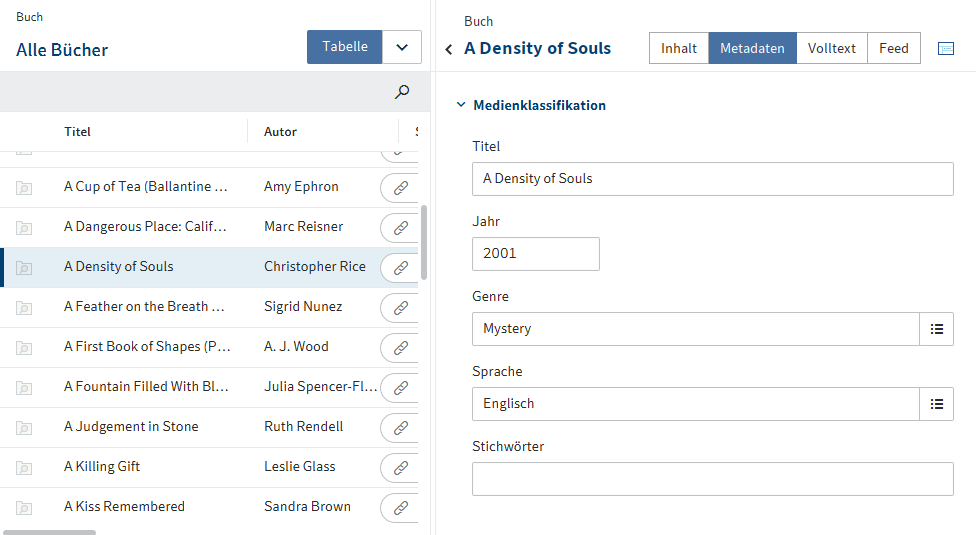
Task: Select the row A Kiss Remembered
Action: tap(209, 508)
